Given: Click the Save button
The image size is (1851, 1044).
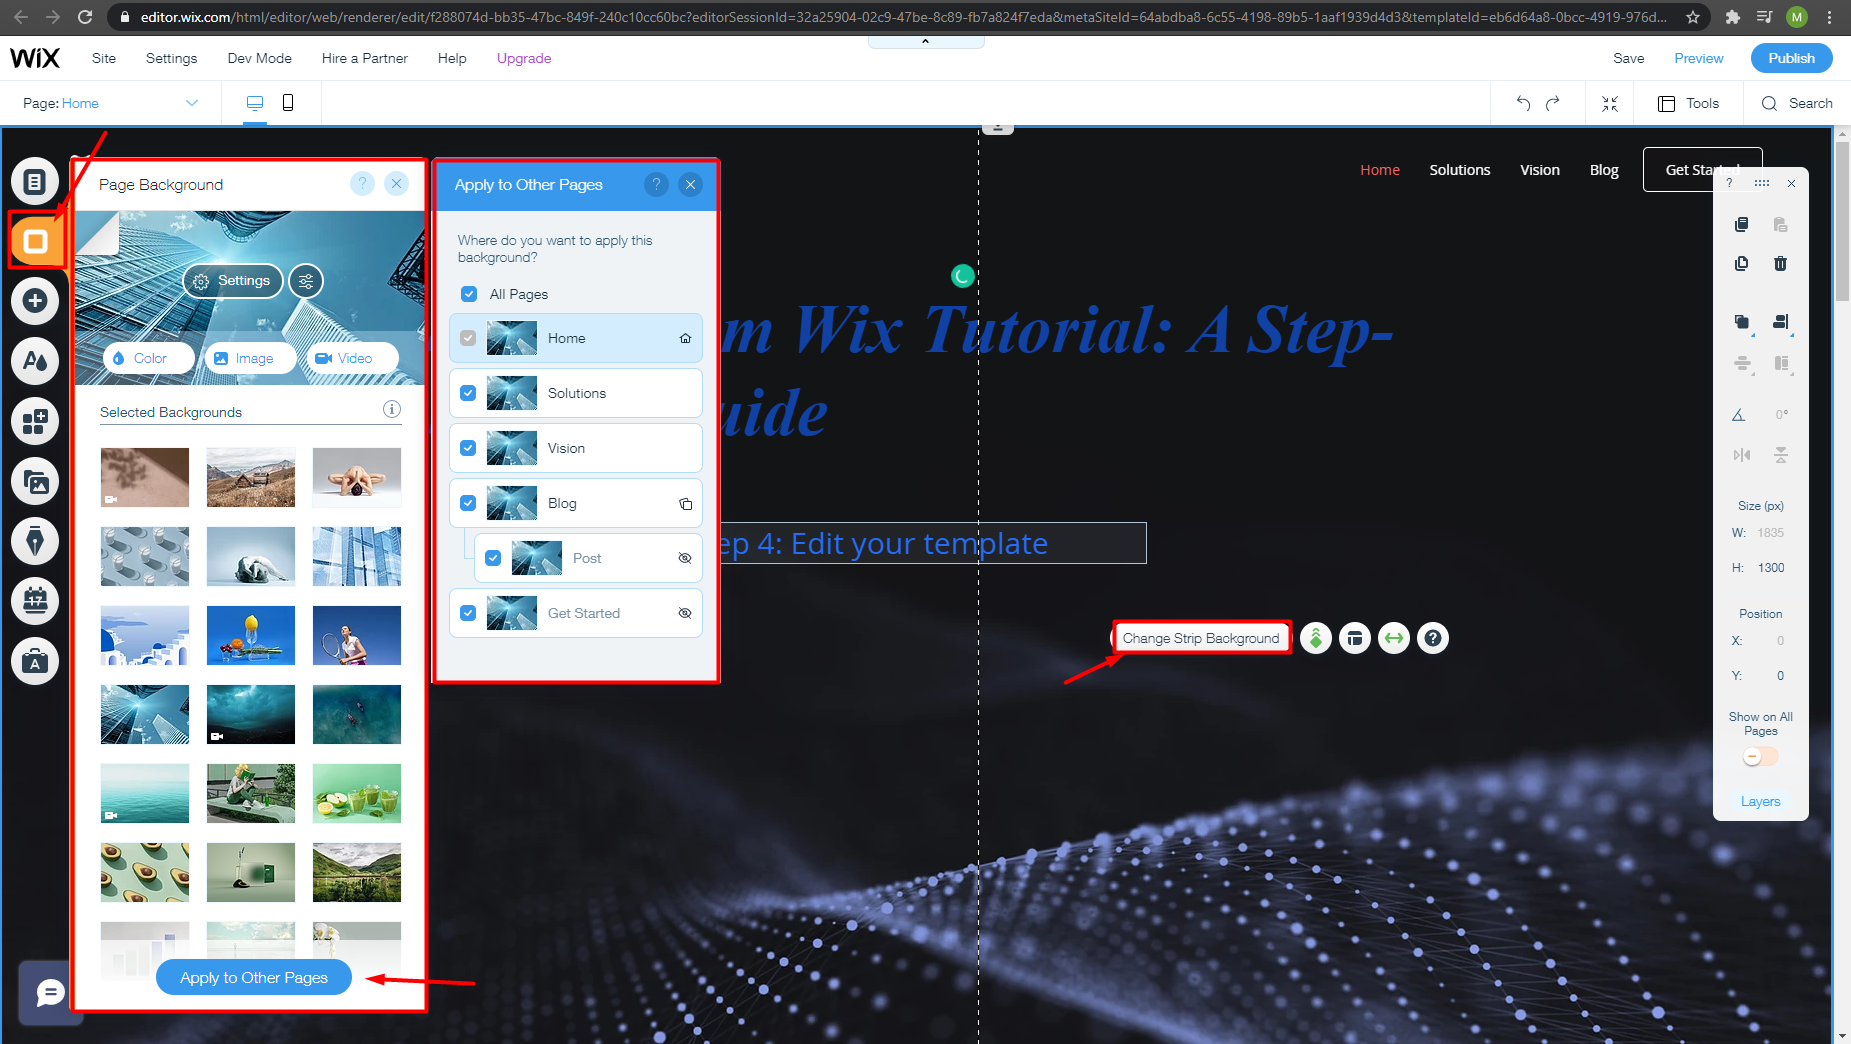Looking at the screenshot, I should click(1629, 58).
